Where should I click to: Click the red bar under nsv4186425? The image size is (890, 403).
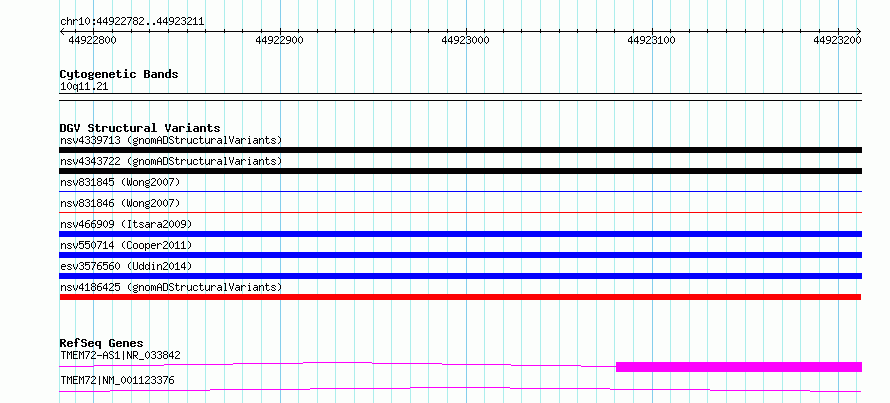tap(460, 297)
